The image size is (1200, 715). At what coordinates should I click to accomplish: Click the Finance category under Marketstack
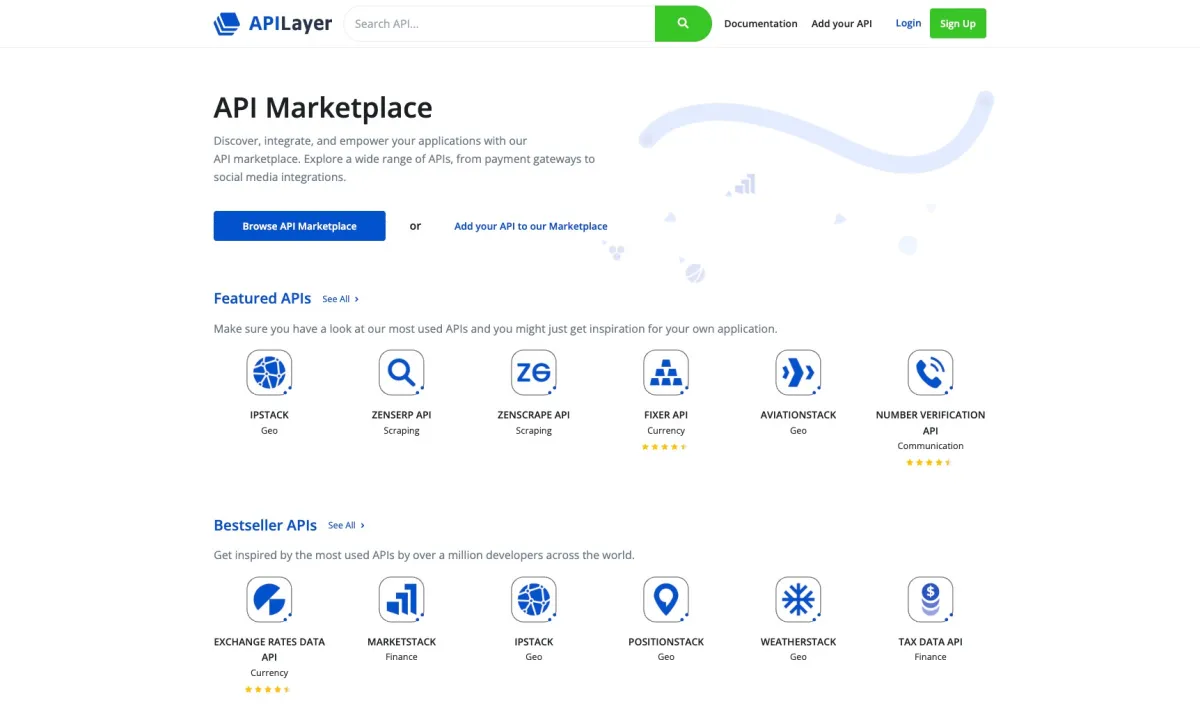[x=401, y=657]
